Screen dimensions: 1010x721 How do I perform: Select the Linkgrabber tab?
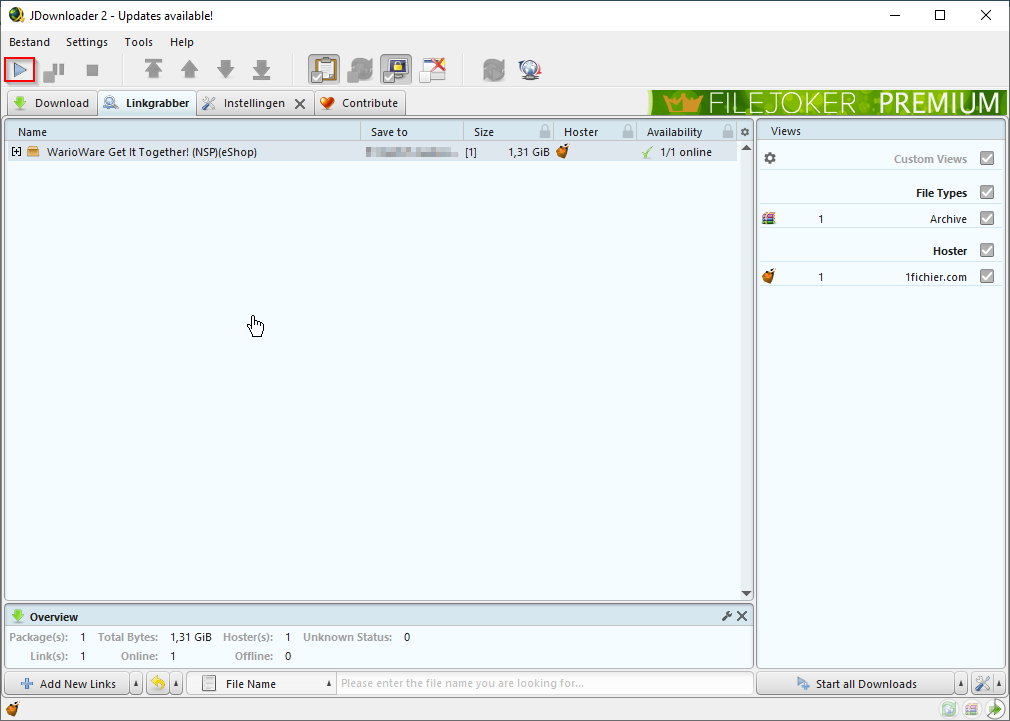148,103
